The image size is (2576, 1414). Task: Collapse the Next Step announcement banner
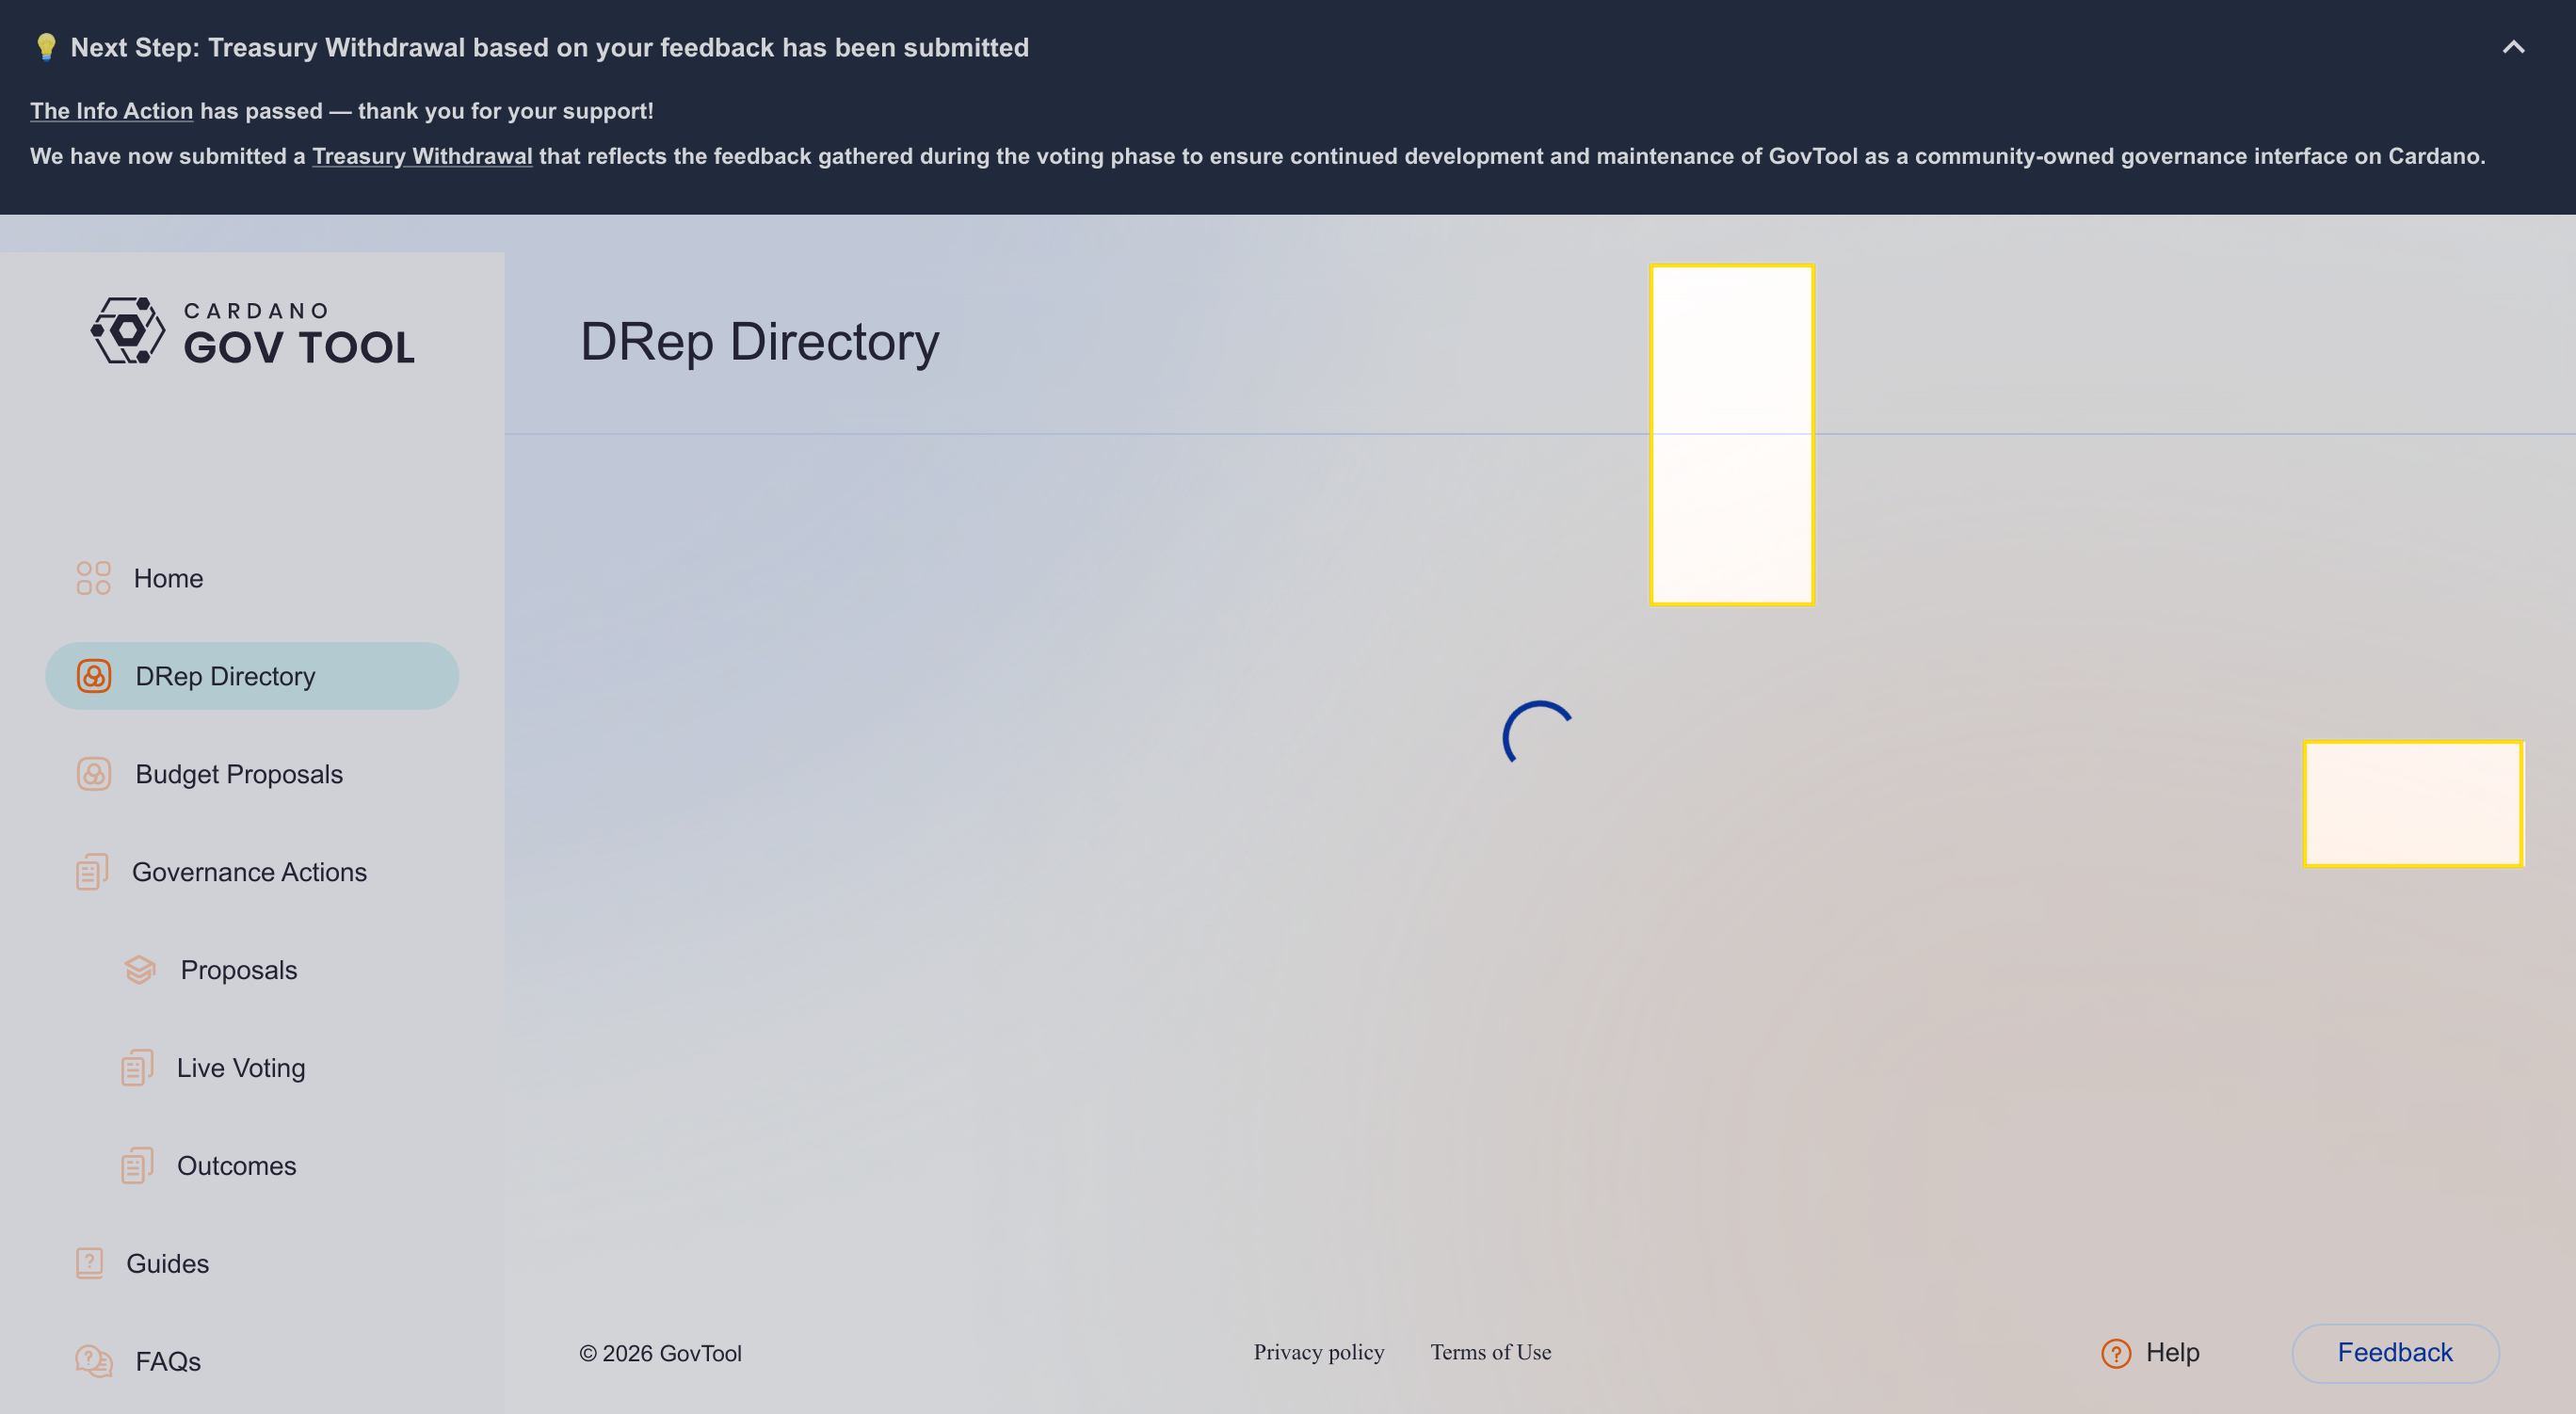(2513, 47)
